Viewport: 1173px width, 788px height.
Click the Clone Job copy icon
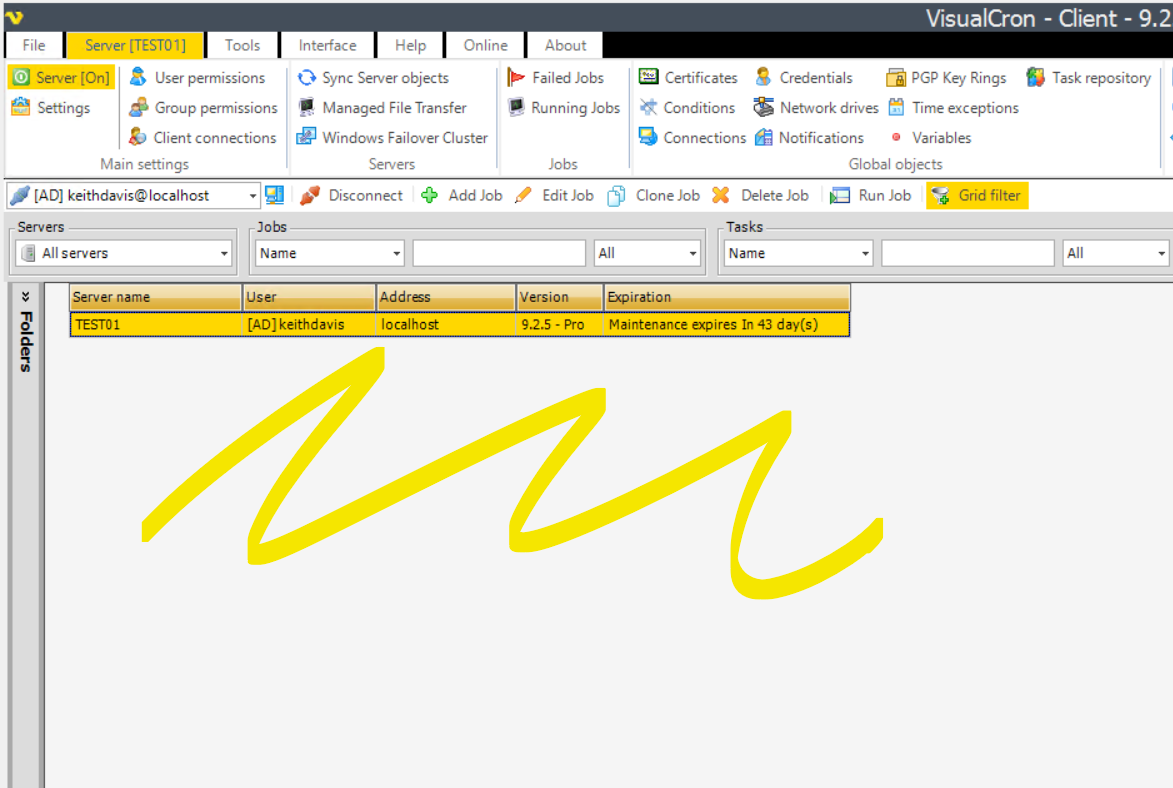click(616, 195)
